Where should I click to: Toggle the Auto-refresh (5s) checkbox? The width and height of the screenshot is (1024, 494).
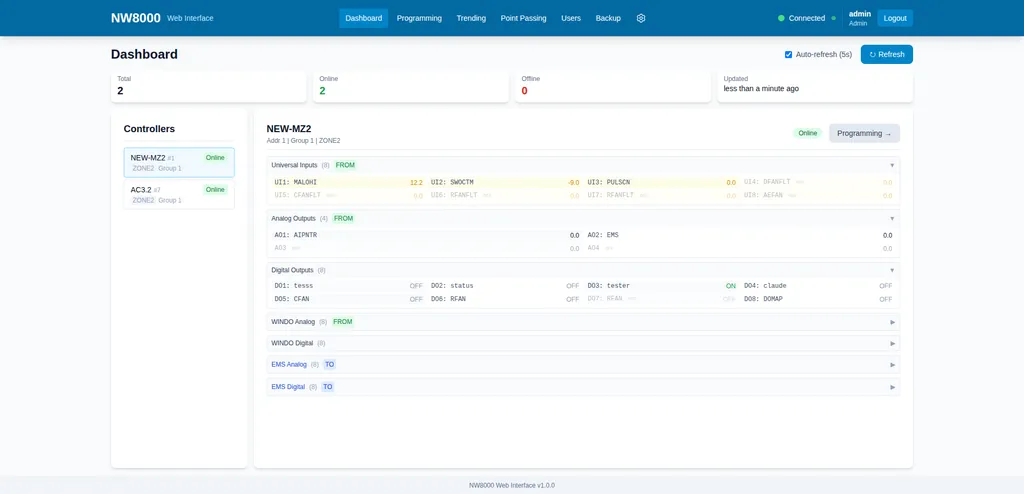point(788,55)
